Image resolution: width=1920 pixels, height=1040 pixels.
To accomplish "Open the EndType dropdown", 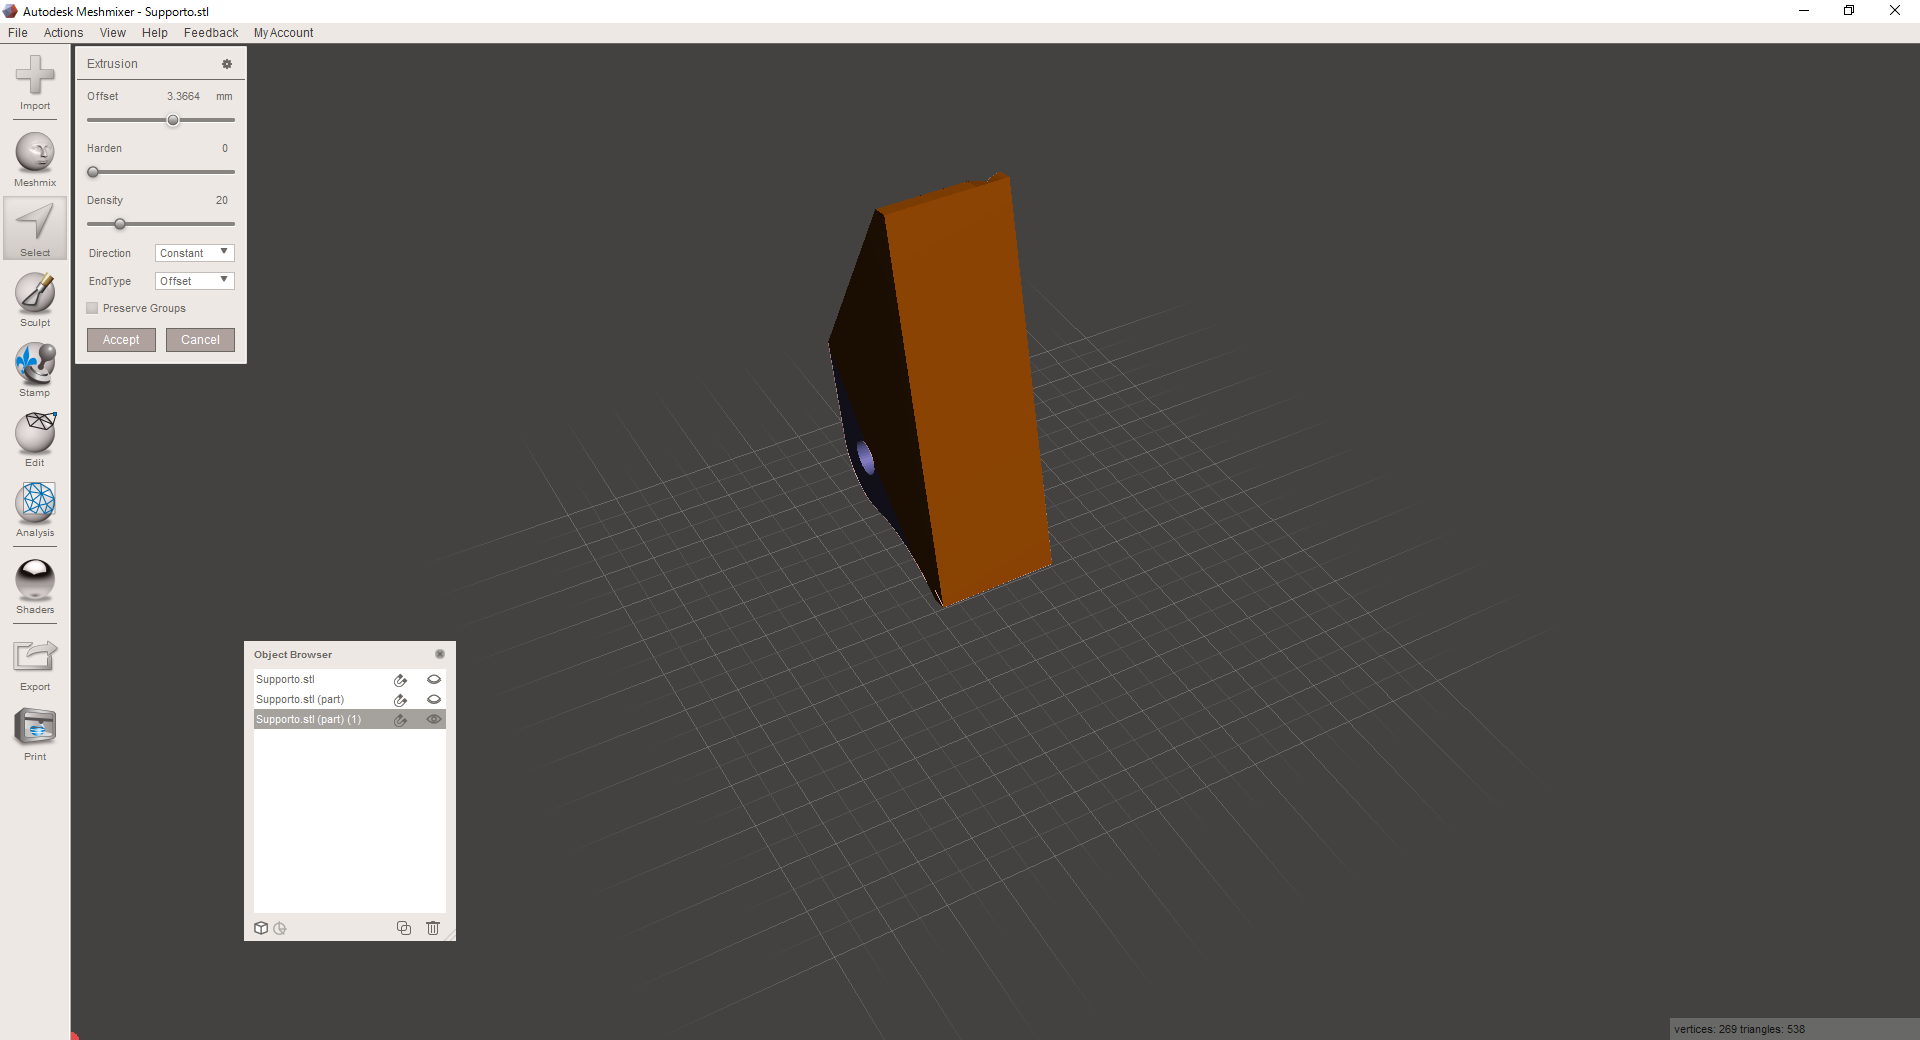I will 194,281.
